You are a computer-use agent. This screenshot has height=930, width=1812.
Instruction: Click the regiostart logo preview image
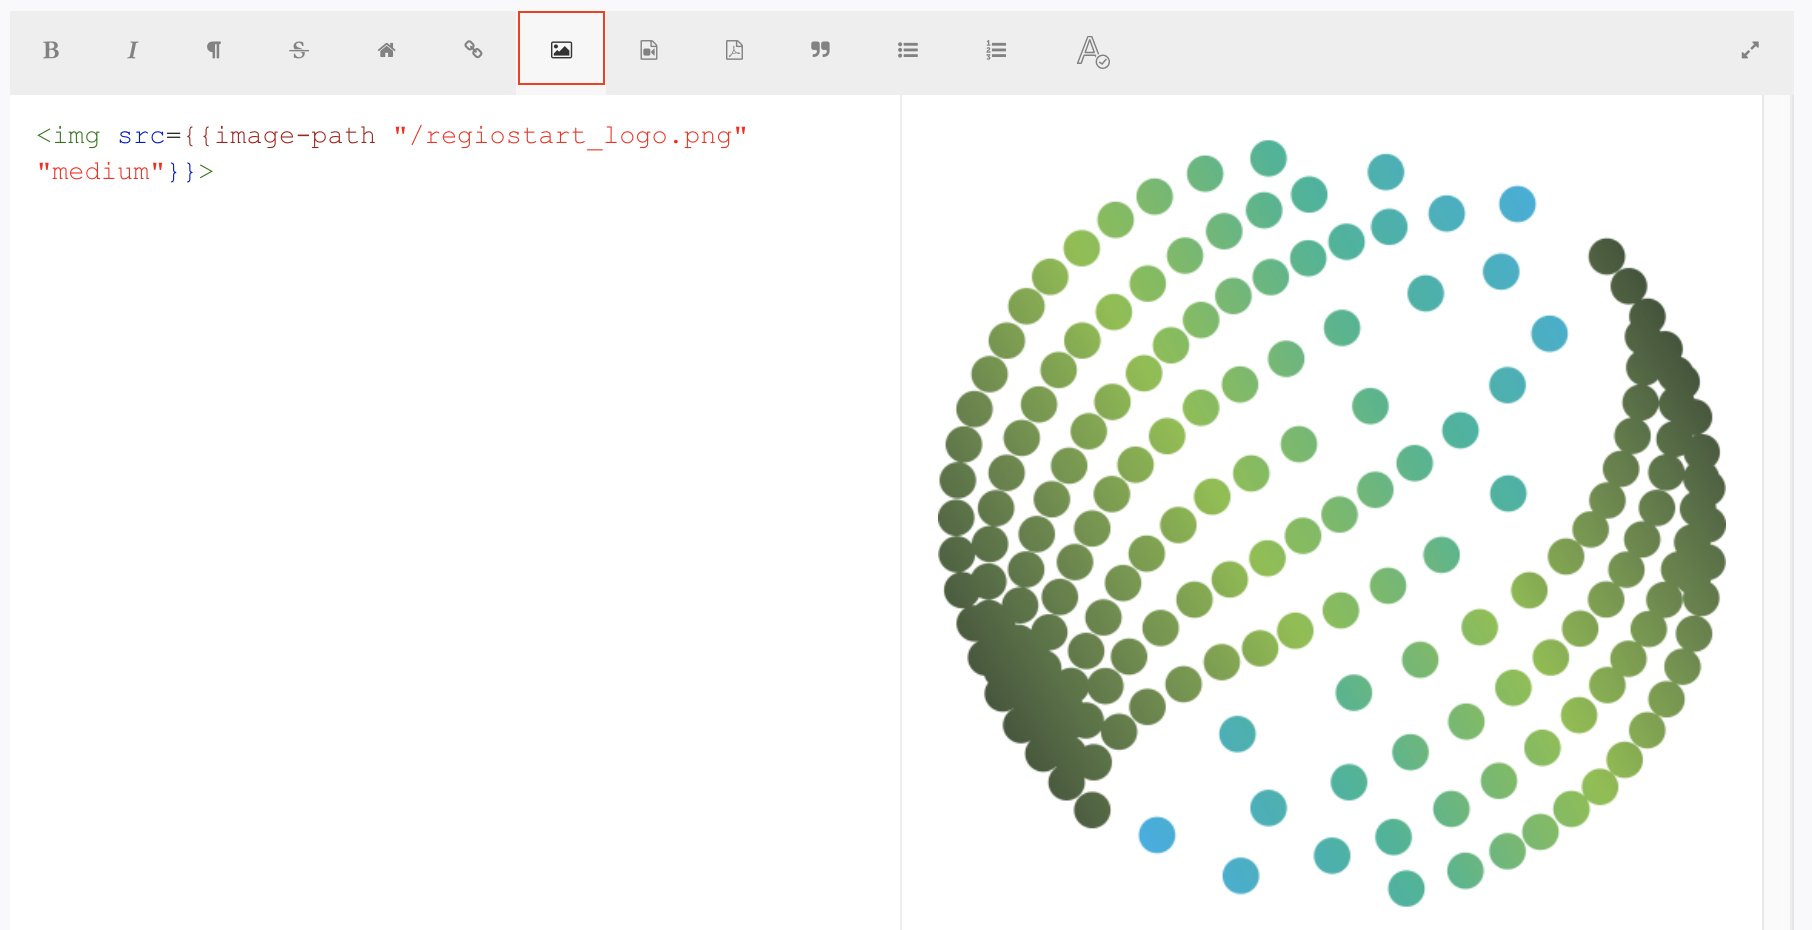tap(1330, 520)
